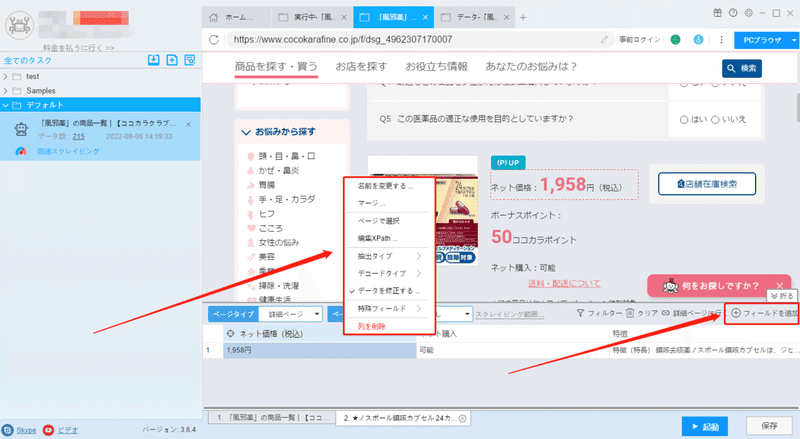Click the robot icon of the 風邪薬 task
Screen dimensions: 800x439
point(21,130)
